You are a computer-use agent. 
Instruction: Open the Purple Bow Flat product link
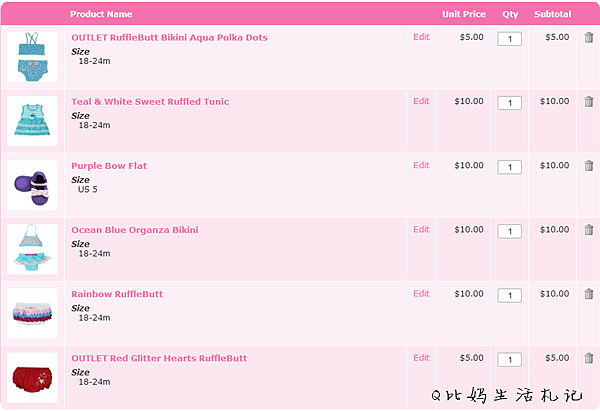click(109, 166)
